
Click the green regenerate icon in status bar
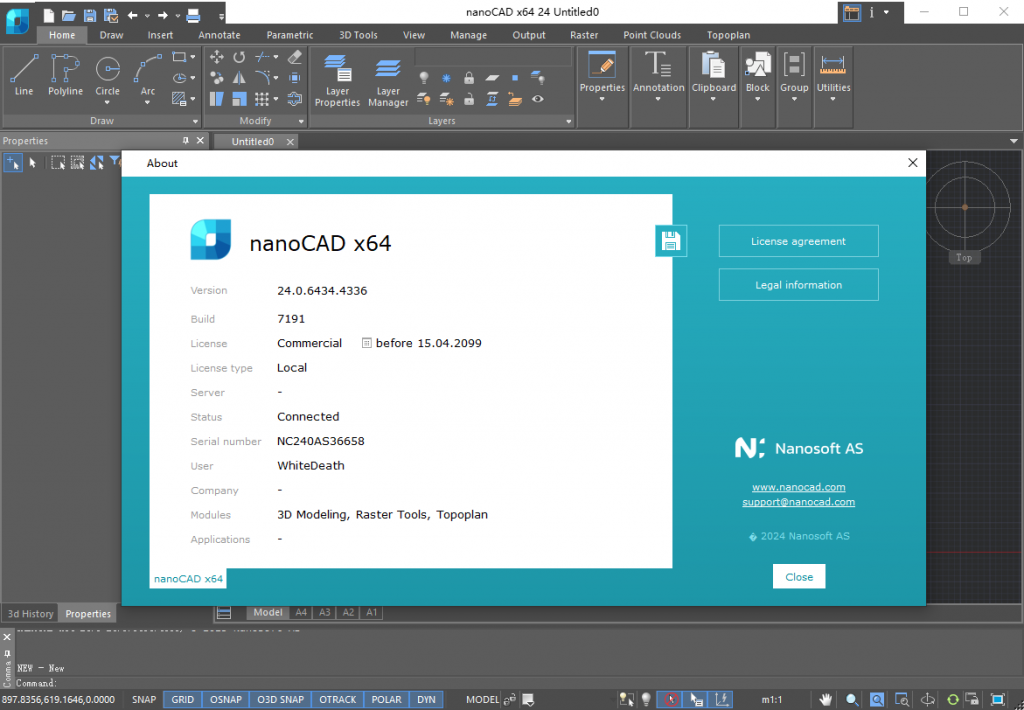(953, 700)
